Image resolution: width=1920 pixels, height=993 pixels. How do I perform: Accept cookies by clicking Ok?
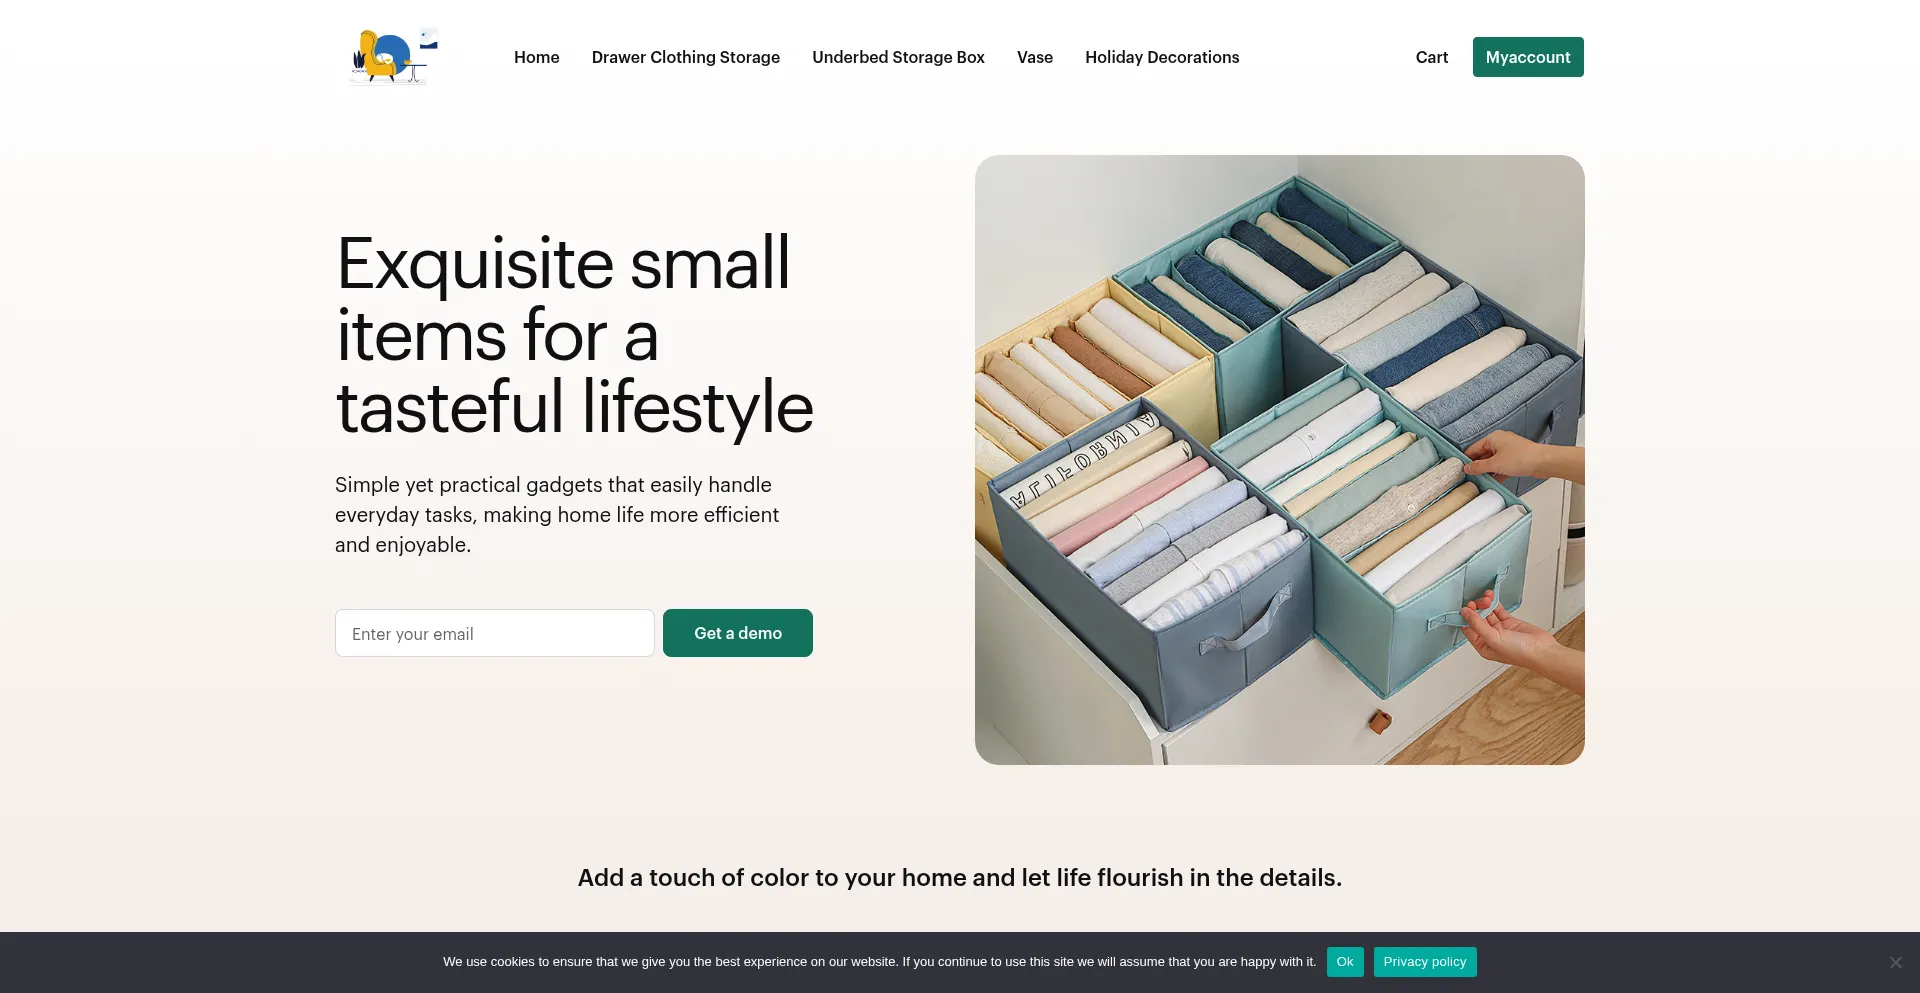(x=1345, y=961)
